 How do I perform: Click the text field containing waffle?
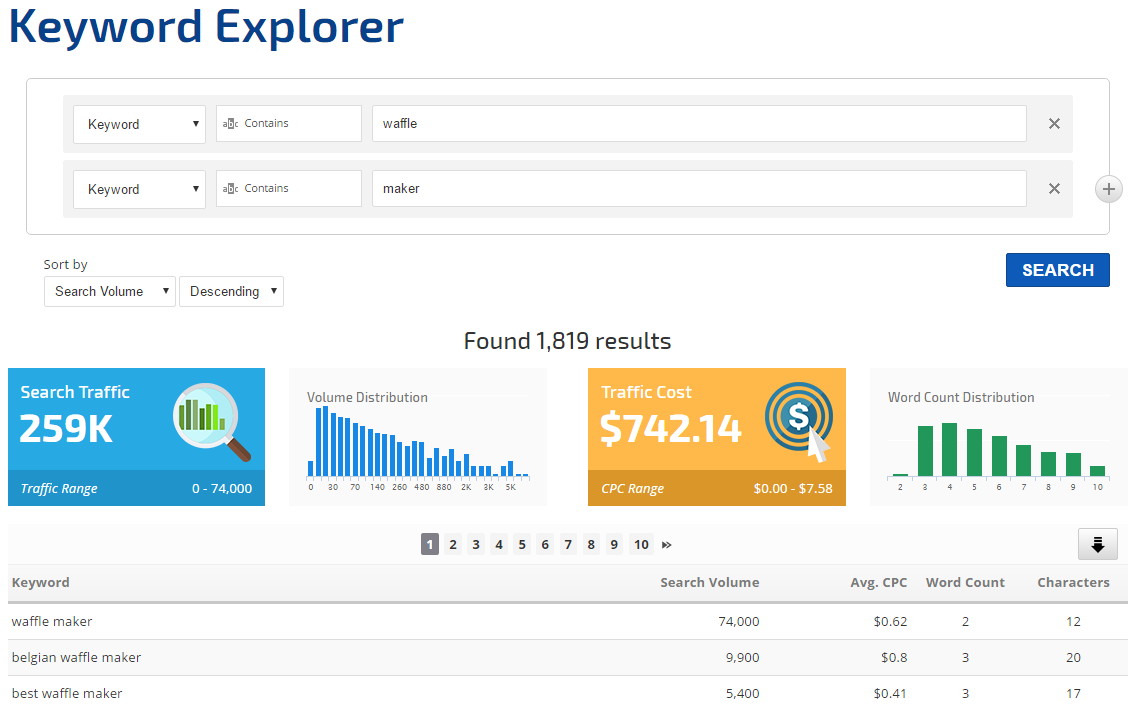[x=698, y=124]
